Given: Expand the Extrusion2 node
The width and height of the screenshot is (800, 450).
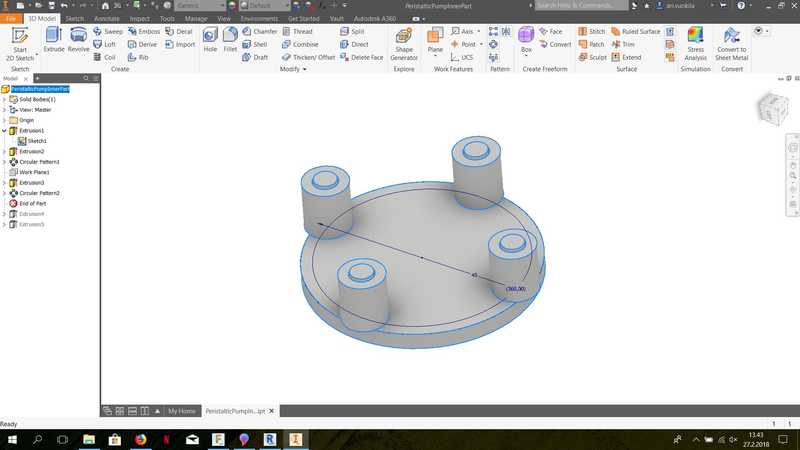Looking at the screenshot, I should tap(5, 152).
